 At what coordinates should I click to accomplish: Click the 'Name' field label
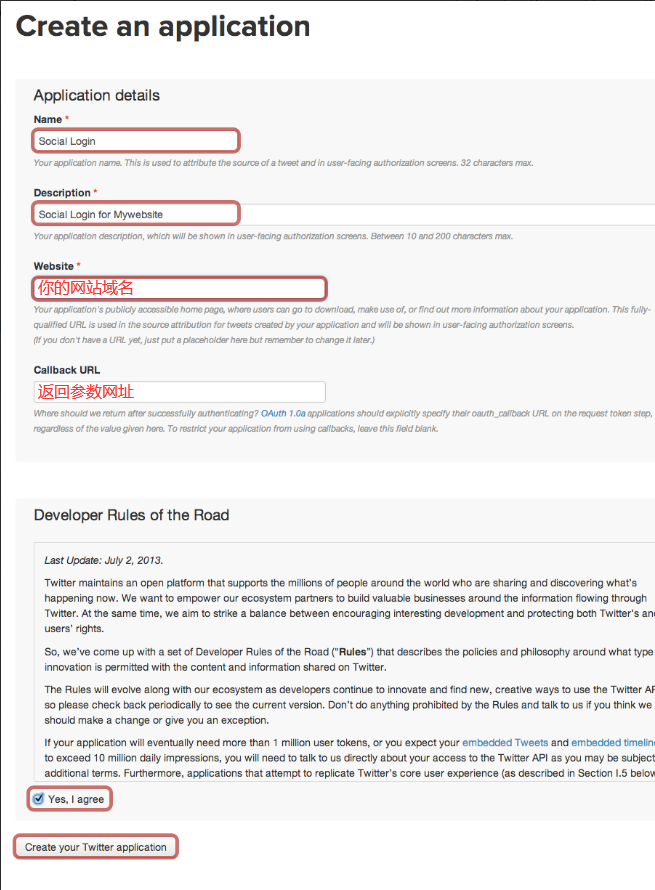pos(48,119)
